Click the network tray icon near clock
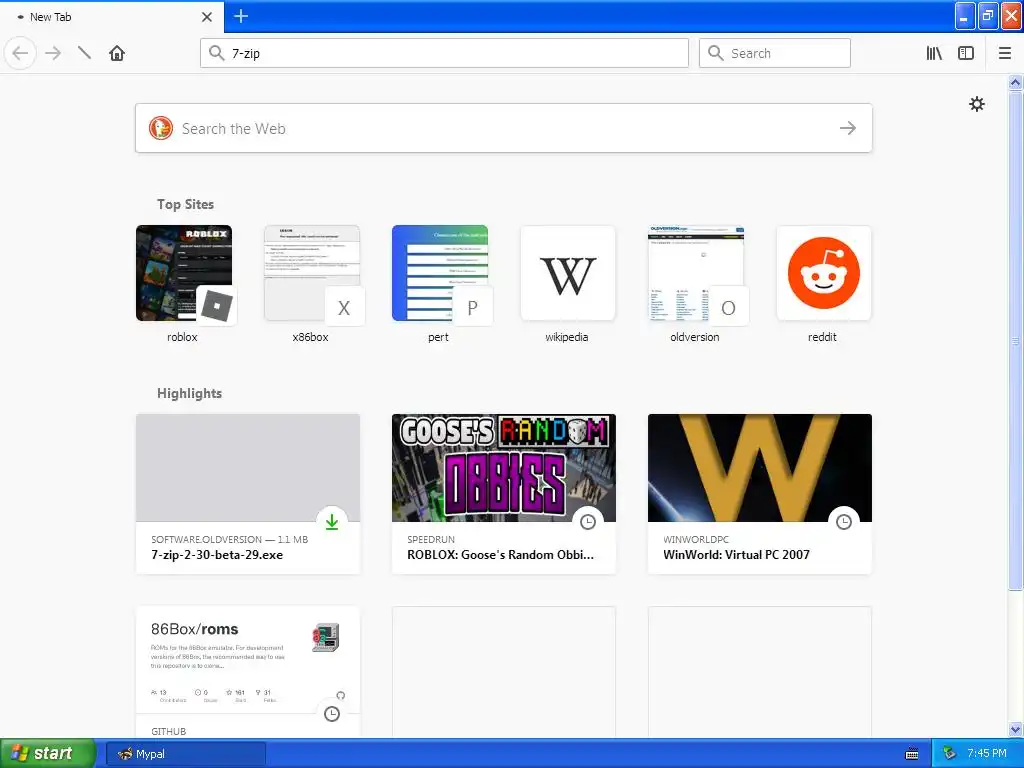This screenshot has width=1024, height=768. pos(950,754)
